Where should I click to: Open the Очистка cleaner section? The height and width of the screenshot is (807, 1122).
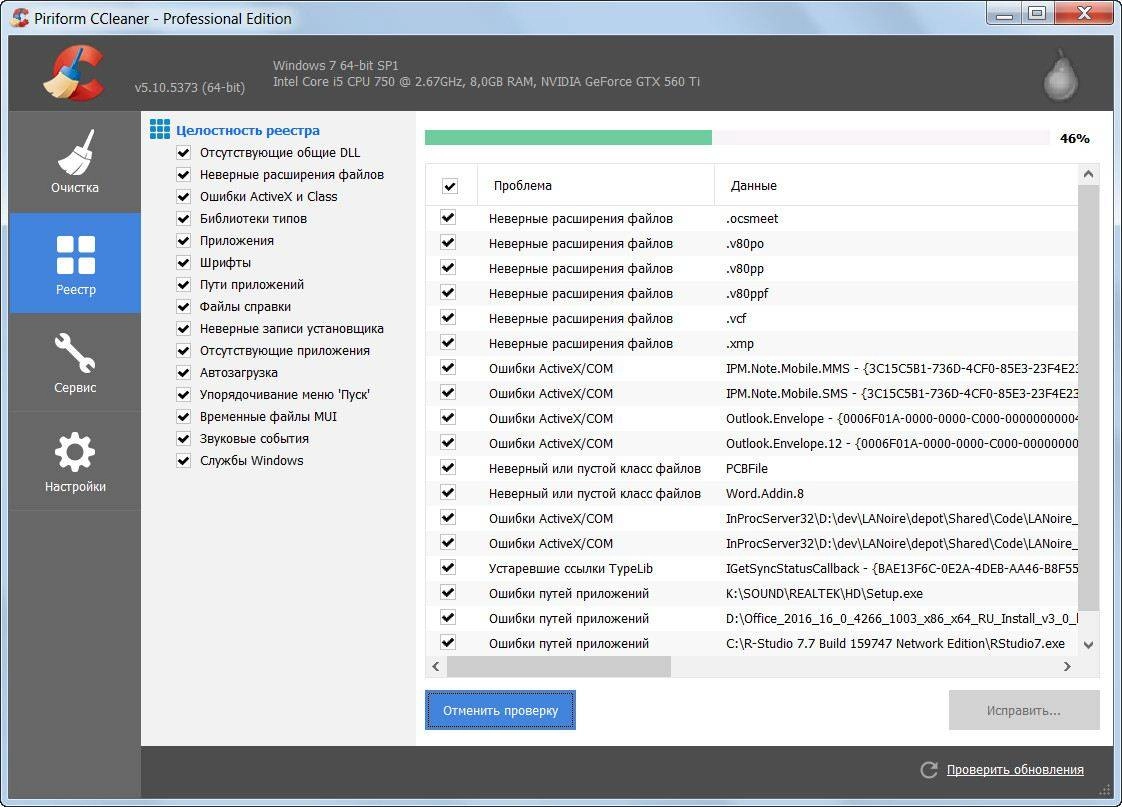pos(75,162)
